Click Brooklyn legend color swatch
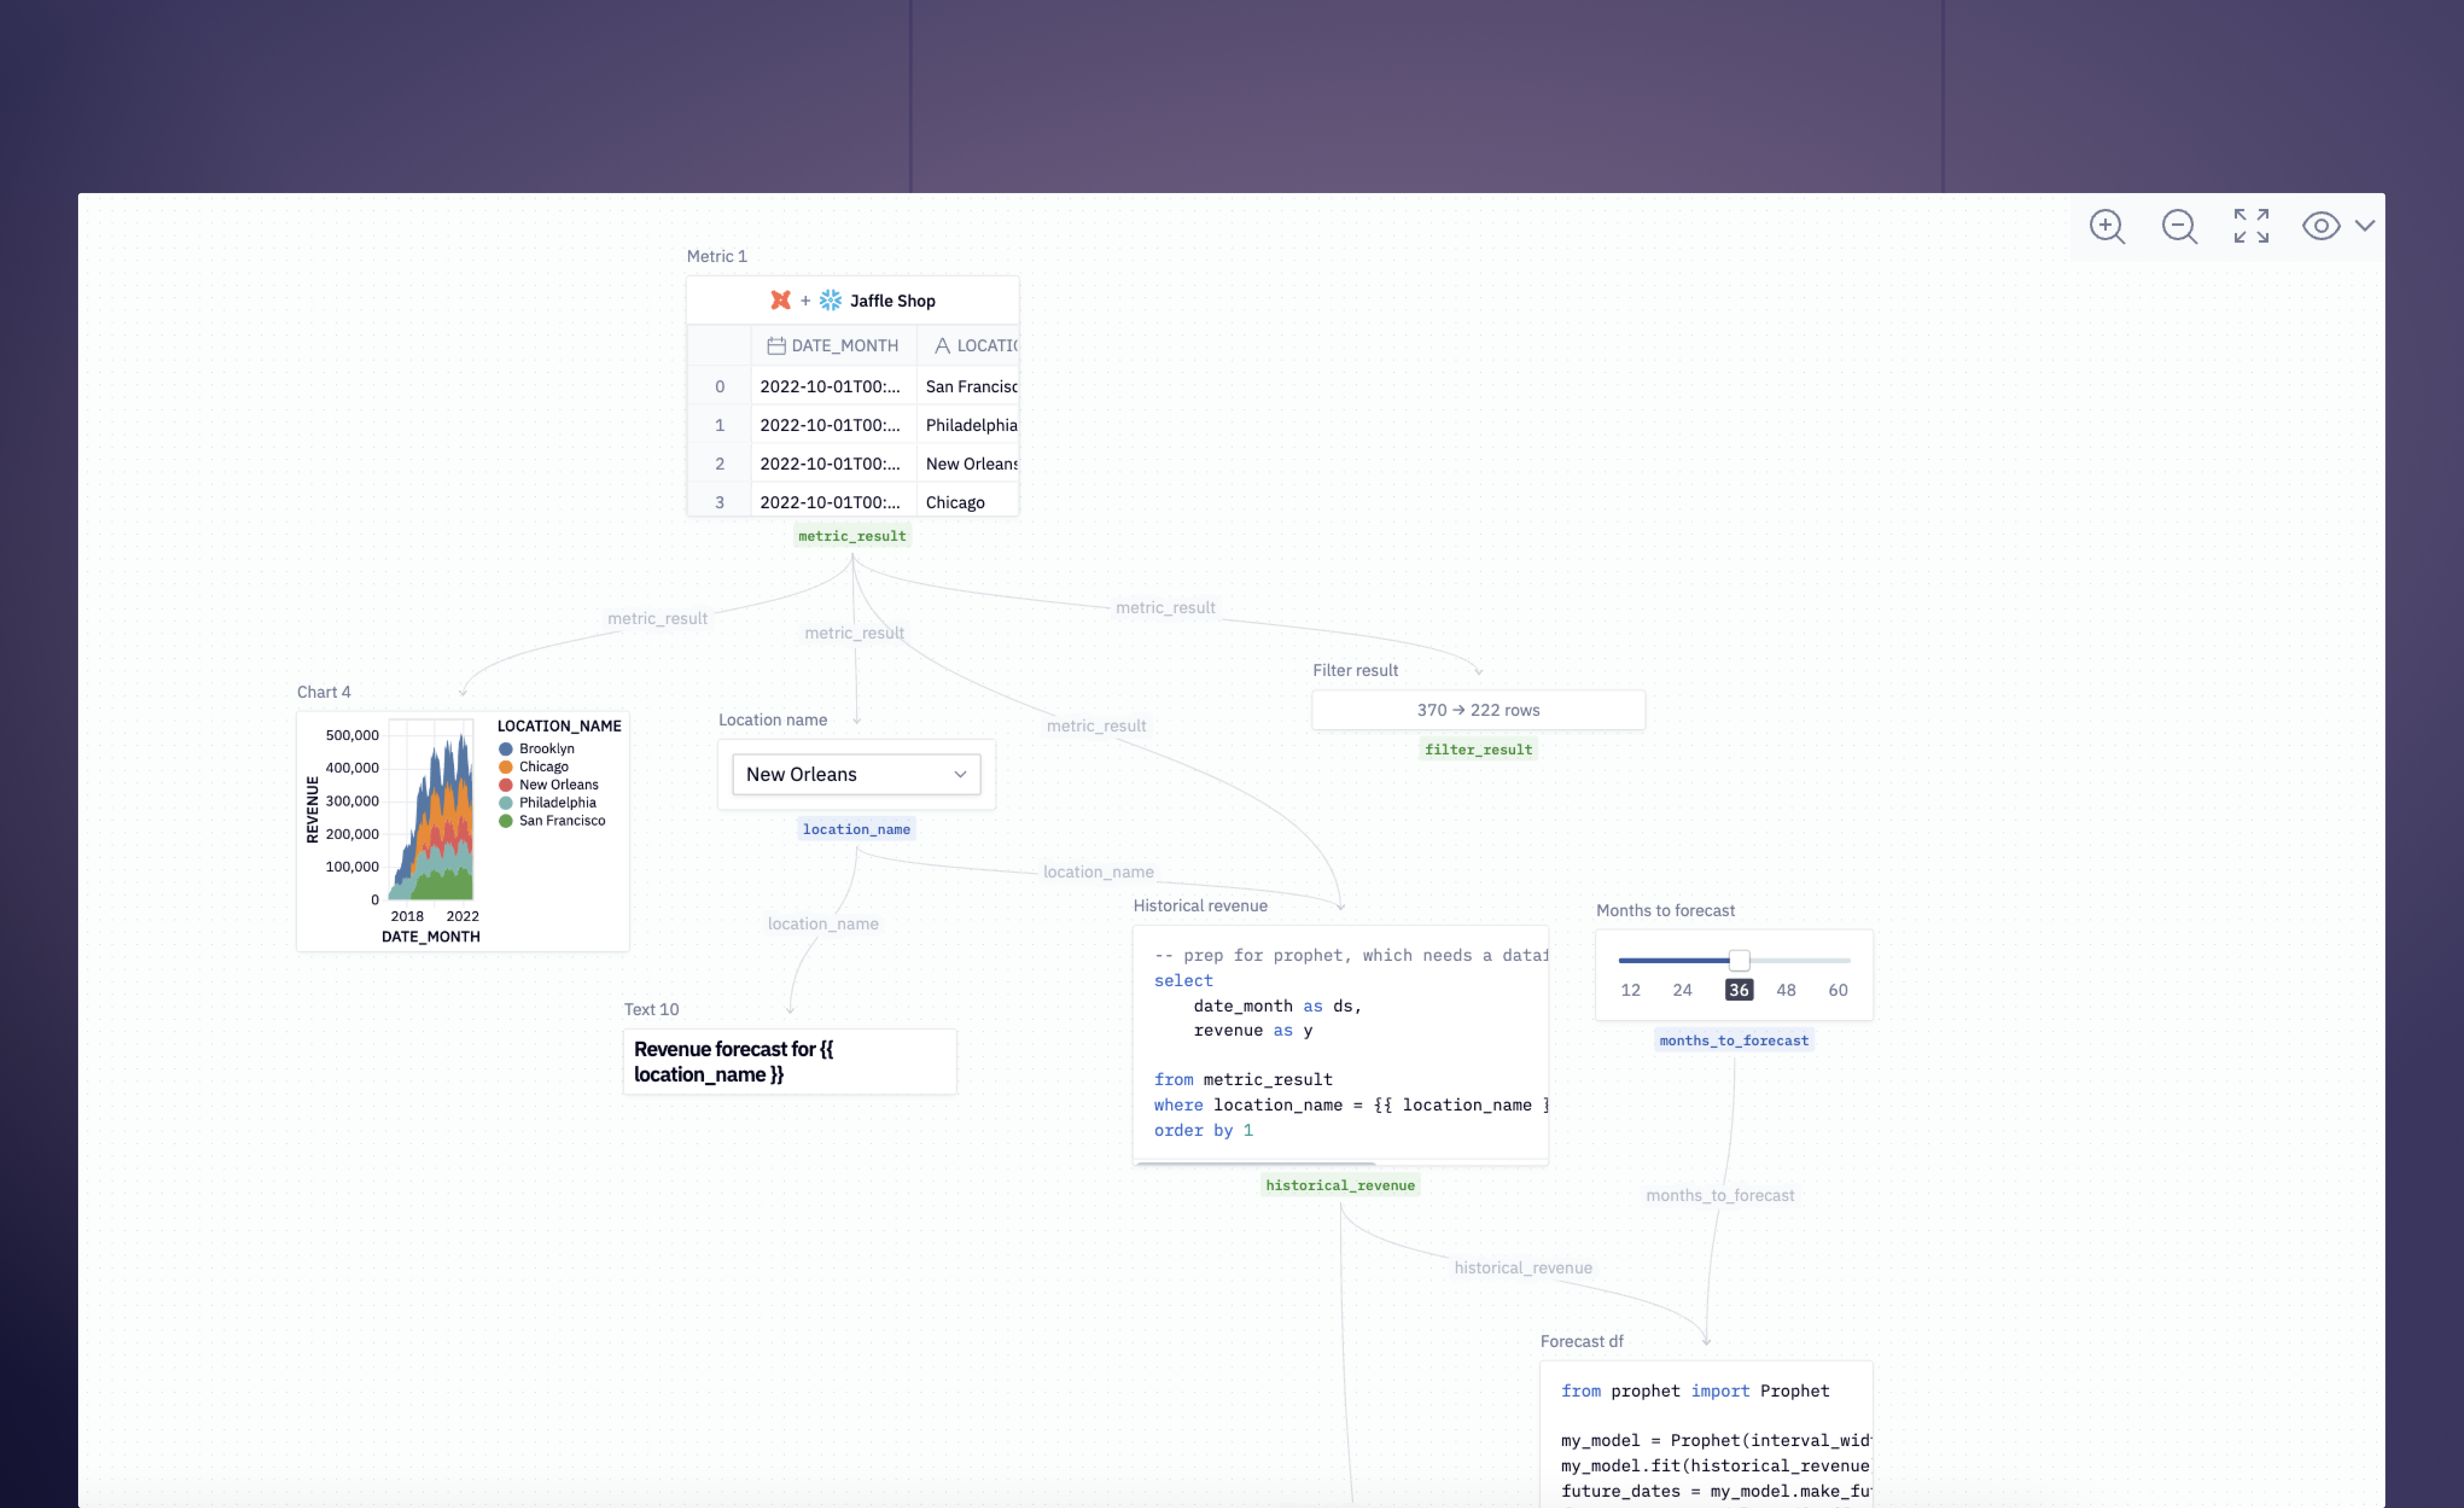The height and width of the screenshot is (1508, 2464). (506, 749)
